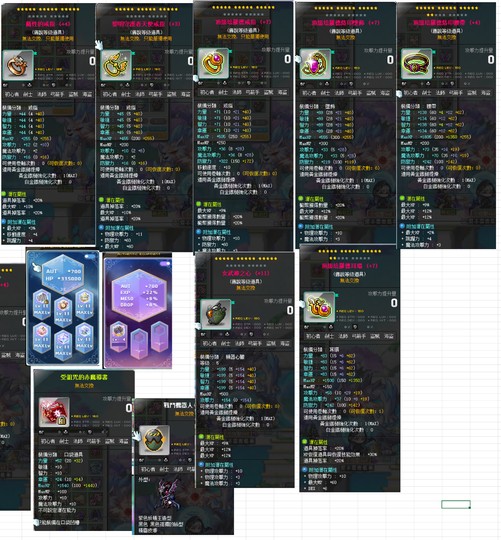
Task: Select the android egg item icon
Action: click(154, 440)
